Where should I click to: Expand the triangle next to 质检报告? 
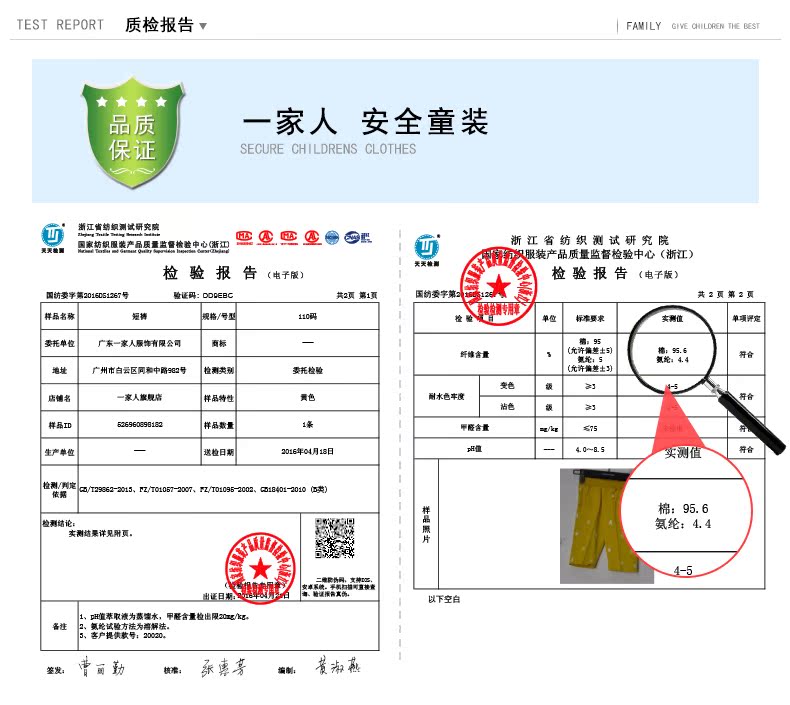pyautogui.click(x=203, y=26)
